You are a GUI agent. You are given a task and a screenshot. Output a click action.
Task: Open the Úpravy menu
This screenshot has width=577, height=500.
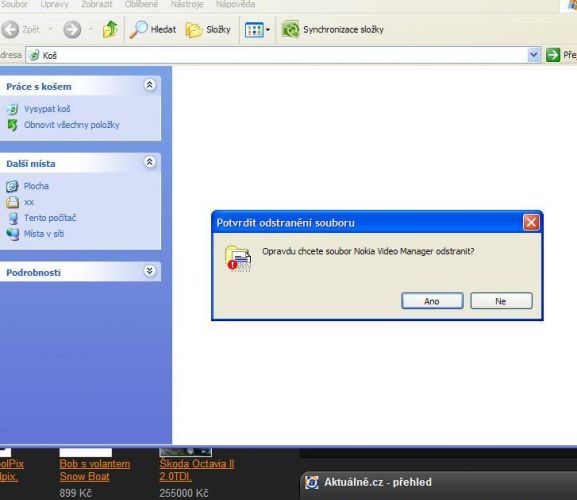[54, 4]
